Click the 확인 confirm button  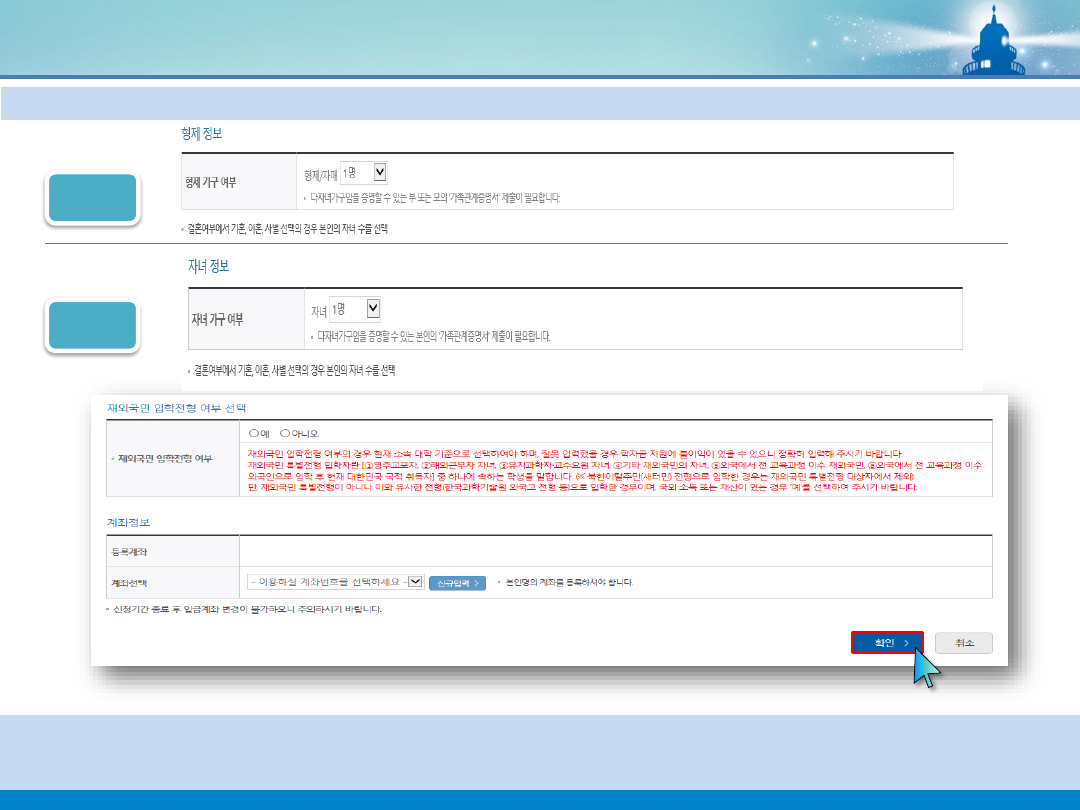coord(887,643)
